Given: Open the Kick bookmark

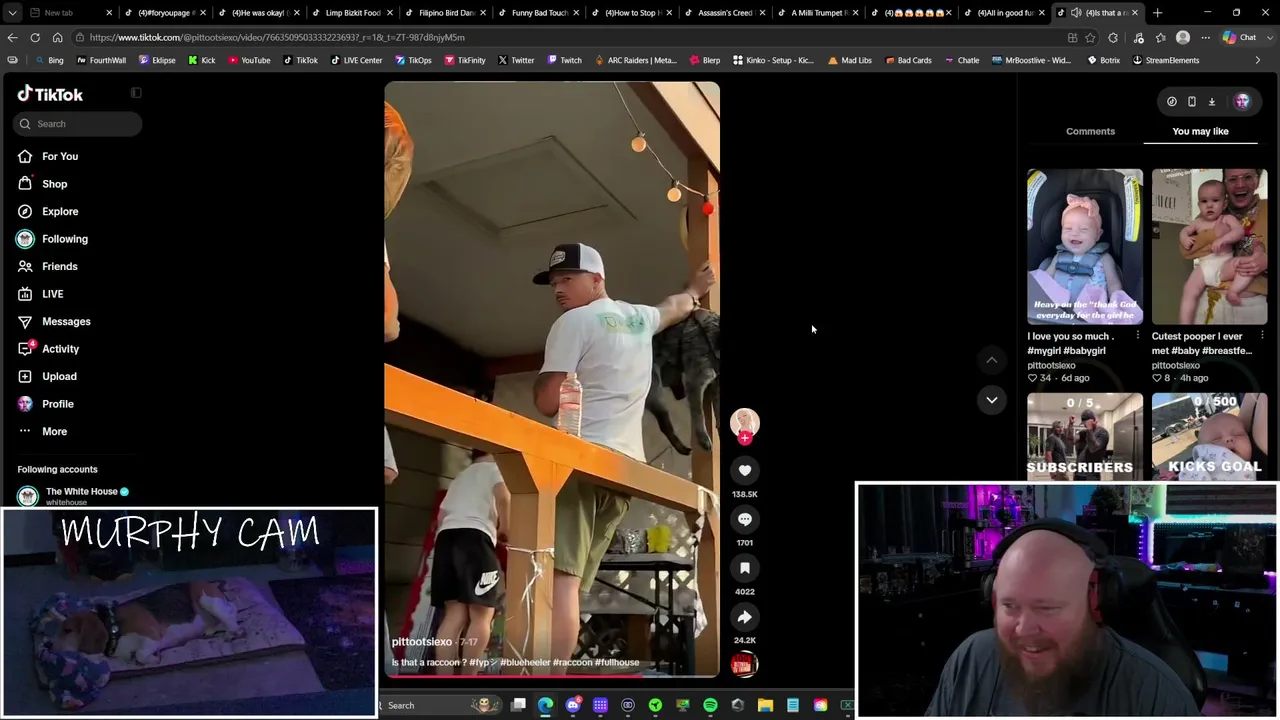Looking at the screenshot, I should point(201,60).
